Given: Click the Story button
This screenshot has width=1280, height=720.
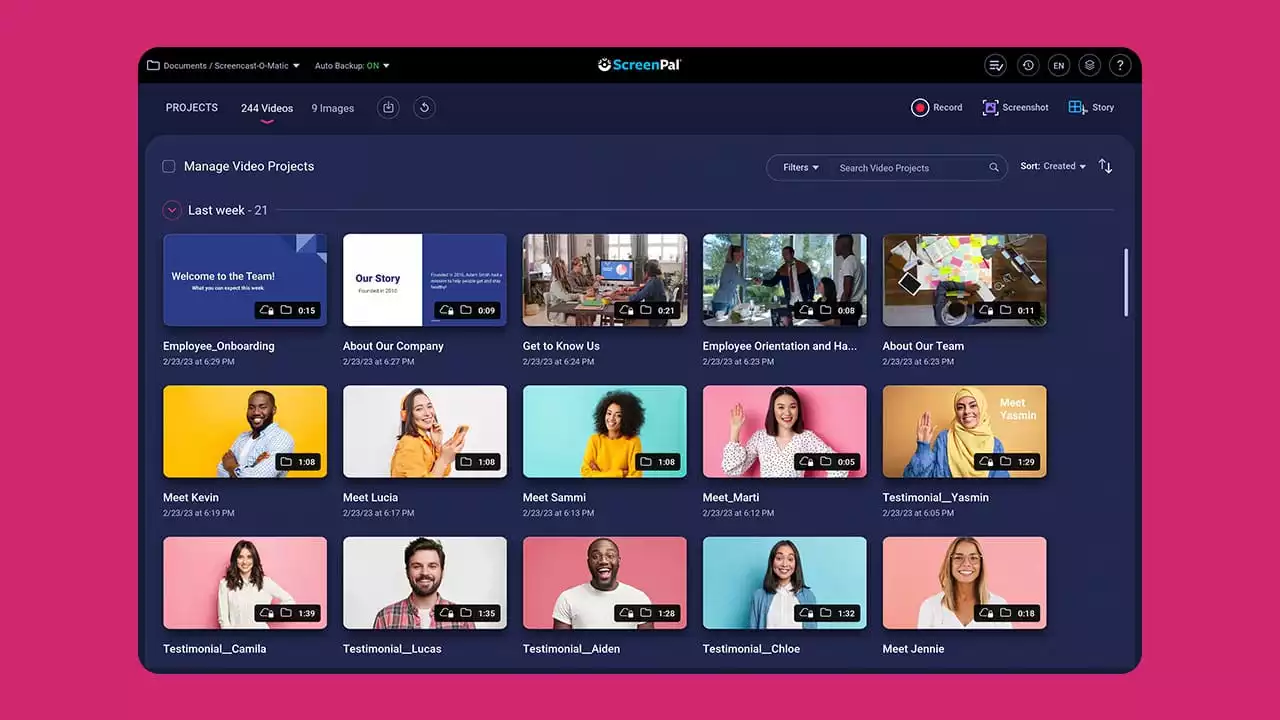Looking at the screenshot, I should (1091, 108).
